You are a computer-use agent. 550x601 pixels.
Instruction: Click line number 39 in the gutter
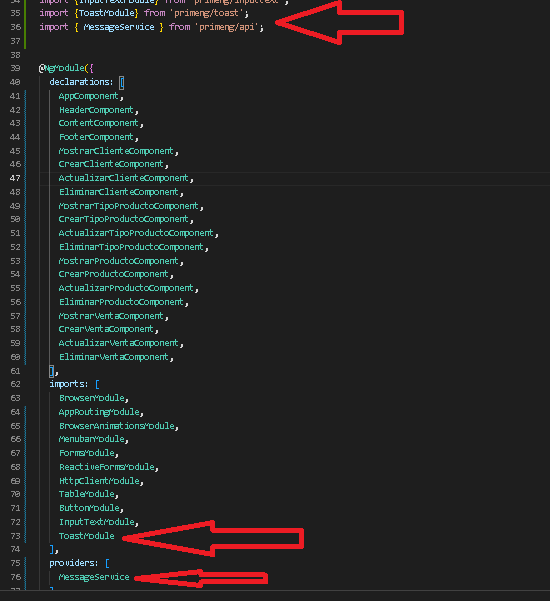coord(15,68)
